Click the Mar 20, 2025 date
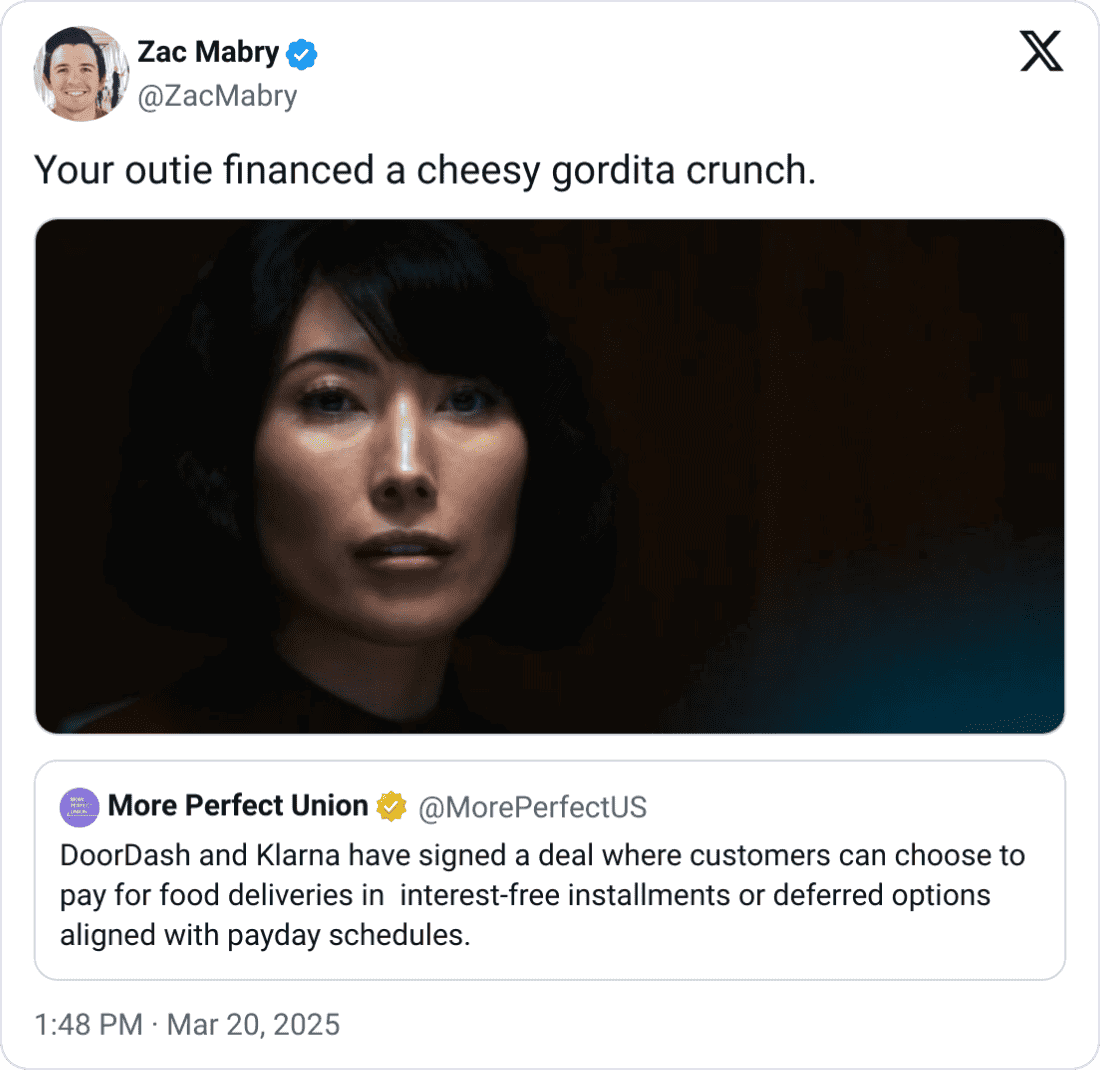The width and height of the screenshot is (1100, 1070). (252, 1024)
